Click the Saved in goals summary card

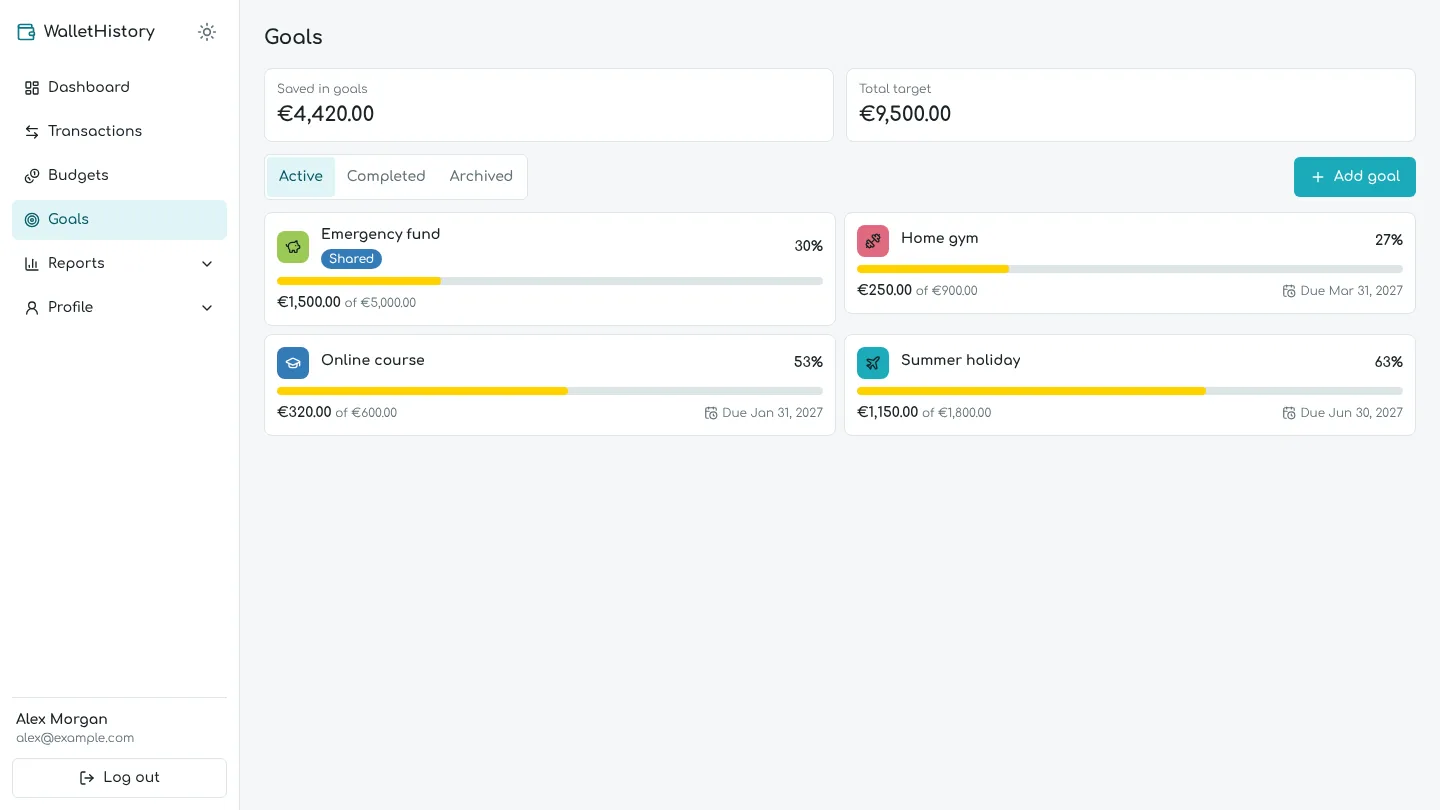click(549, 105)
